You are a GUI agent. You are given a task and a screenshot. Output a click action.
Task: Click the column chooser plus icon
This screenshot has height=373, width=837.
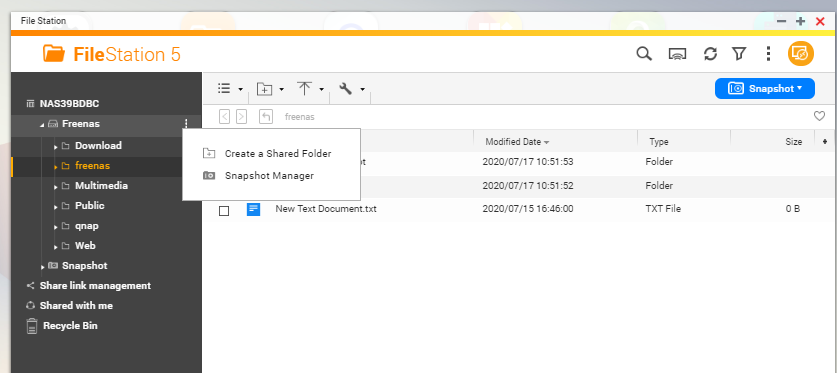(825, 141)
